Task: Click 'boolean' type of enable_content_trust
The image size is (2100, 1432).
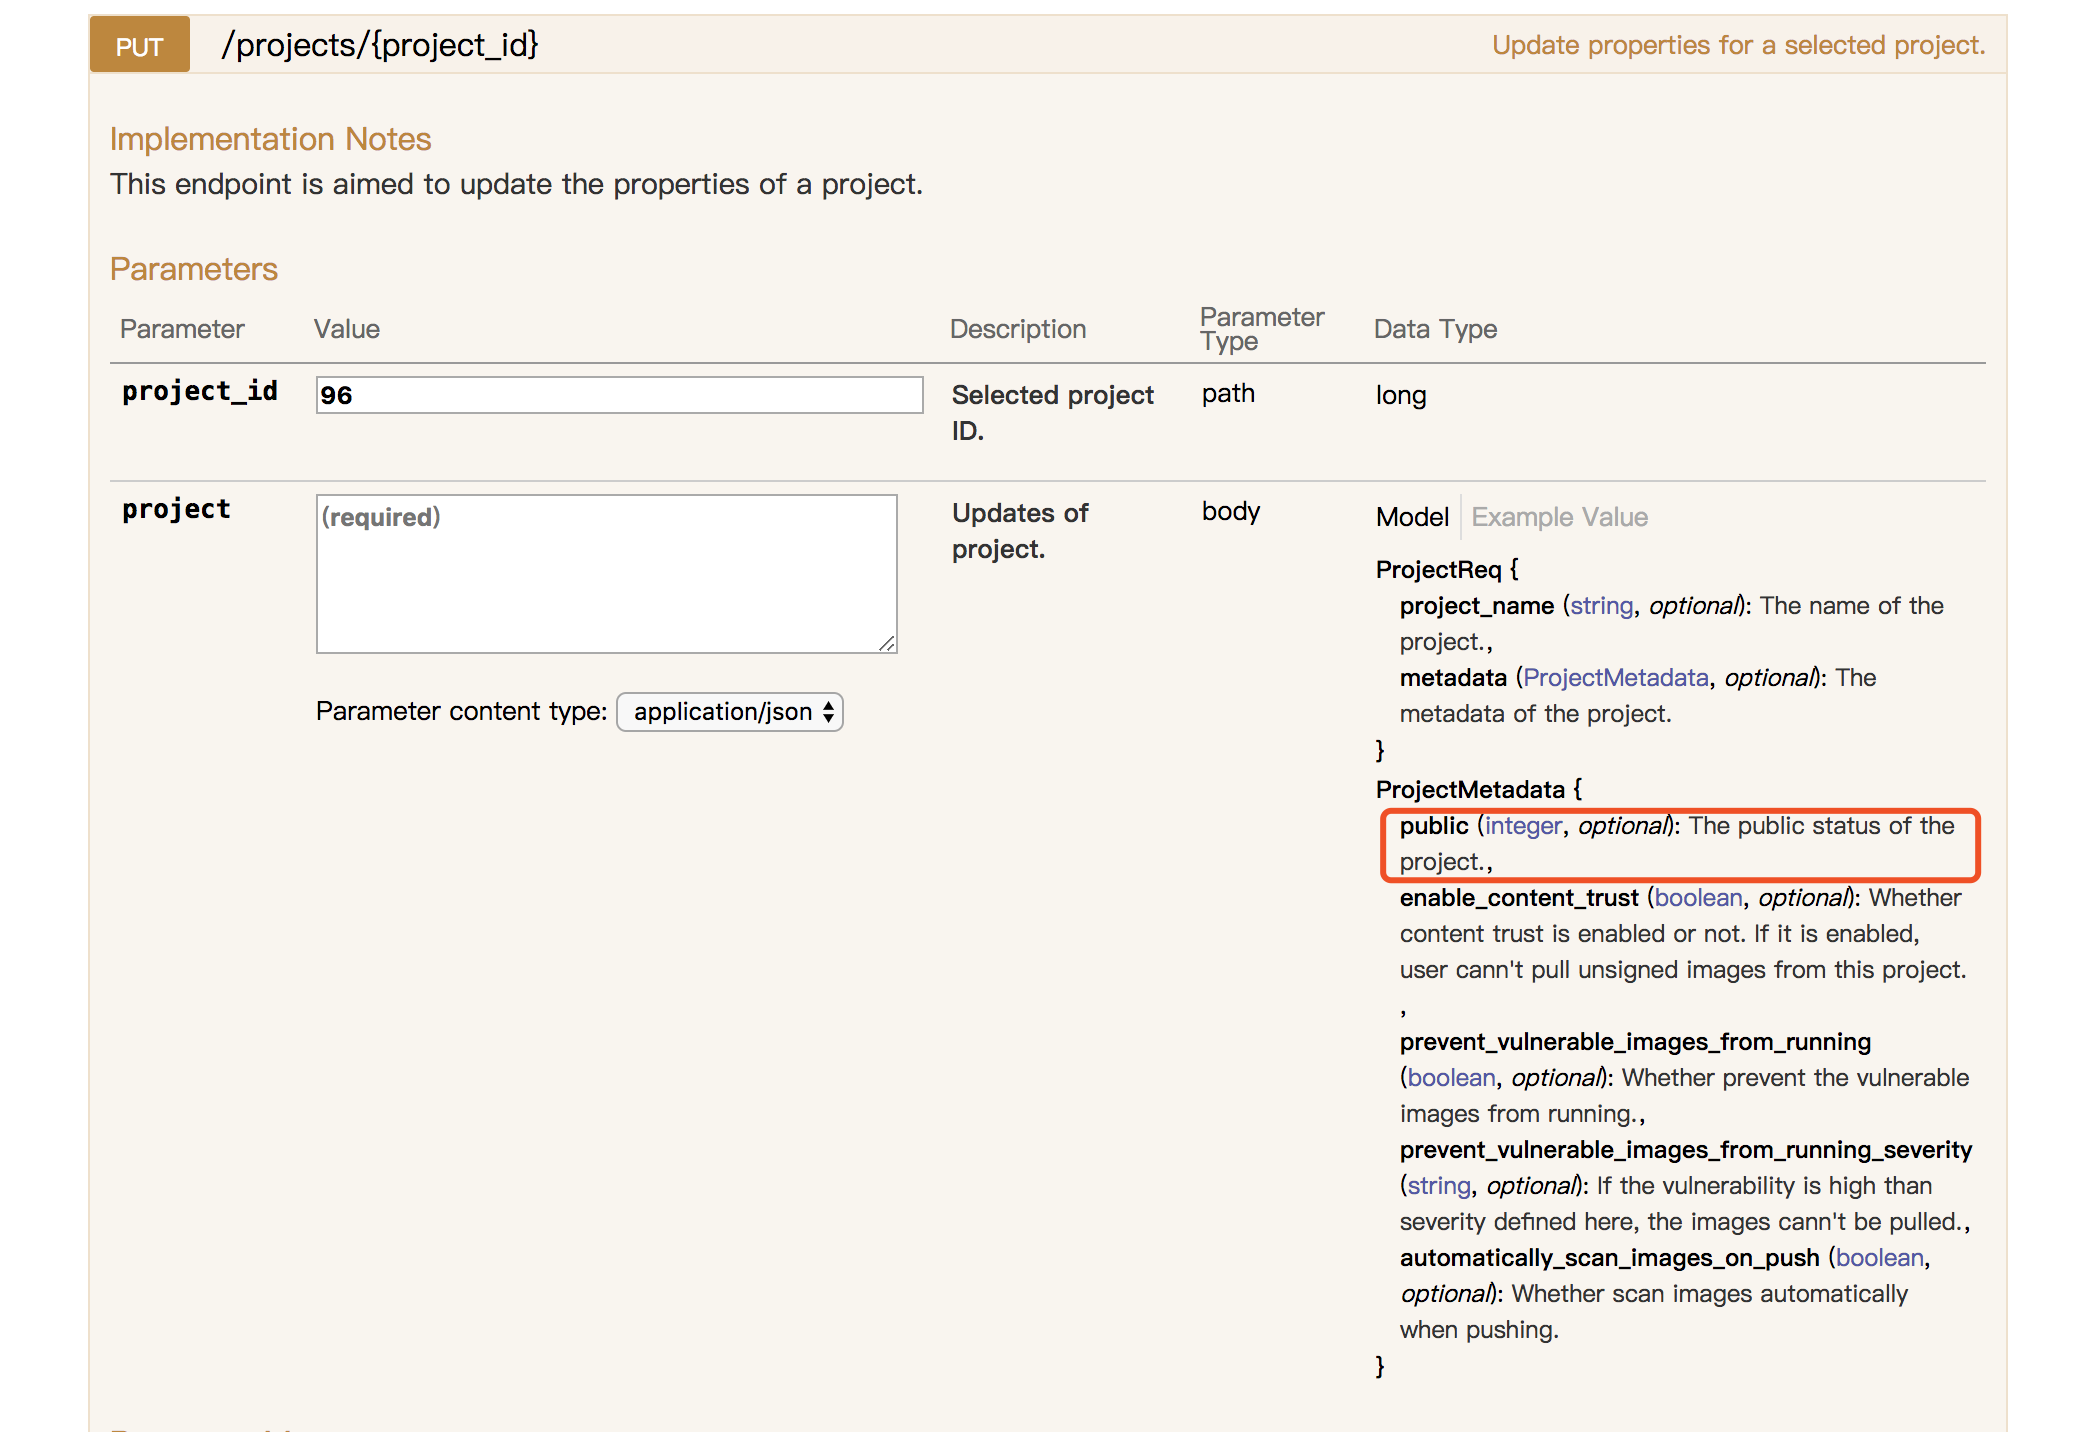Action: click(x=1698, y=898)
